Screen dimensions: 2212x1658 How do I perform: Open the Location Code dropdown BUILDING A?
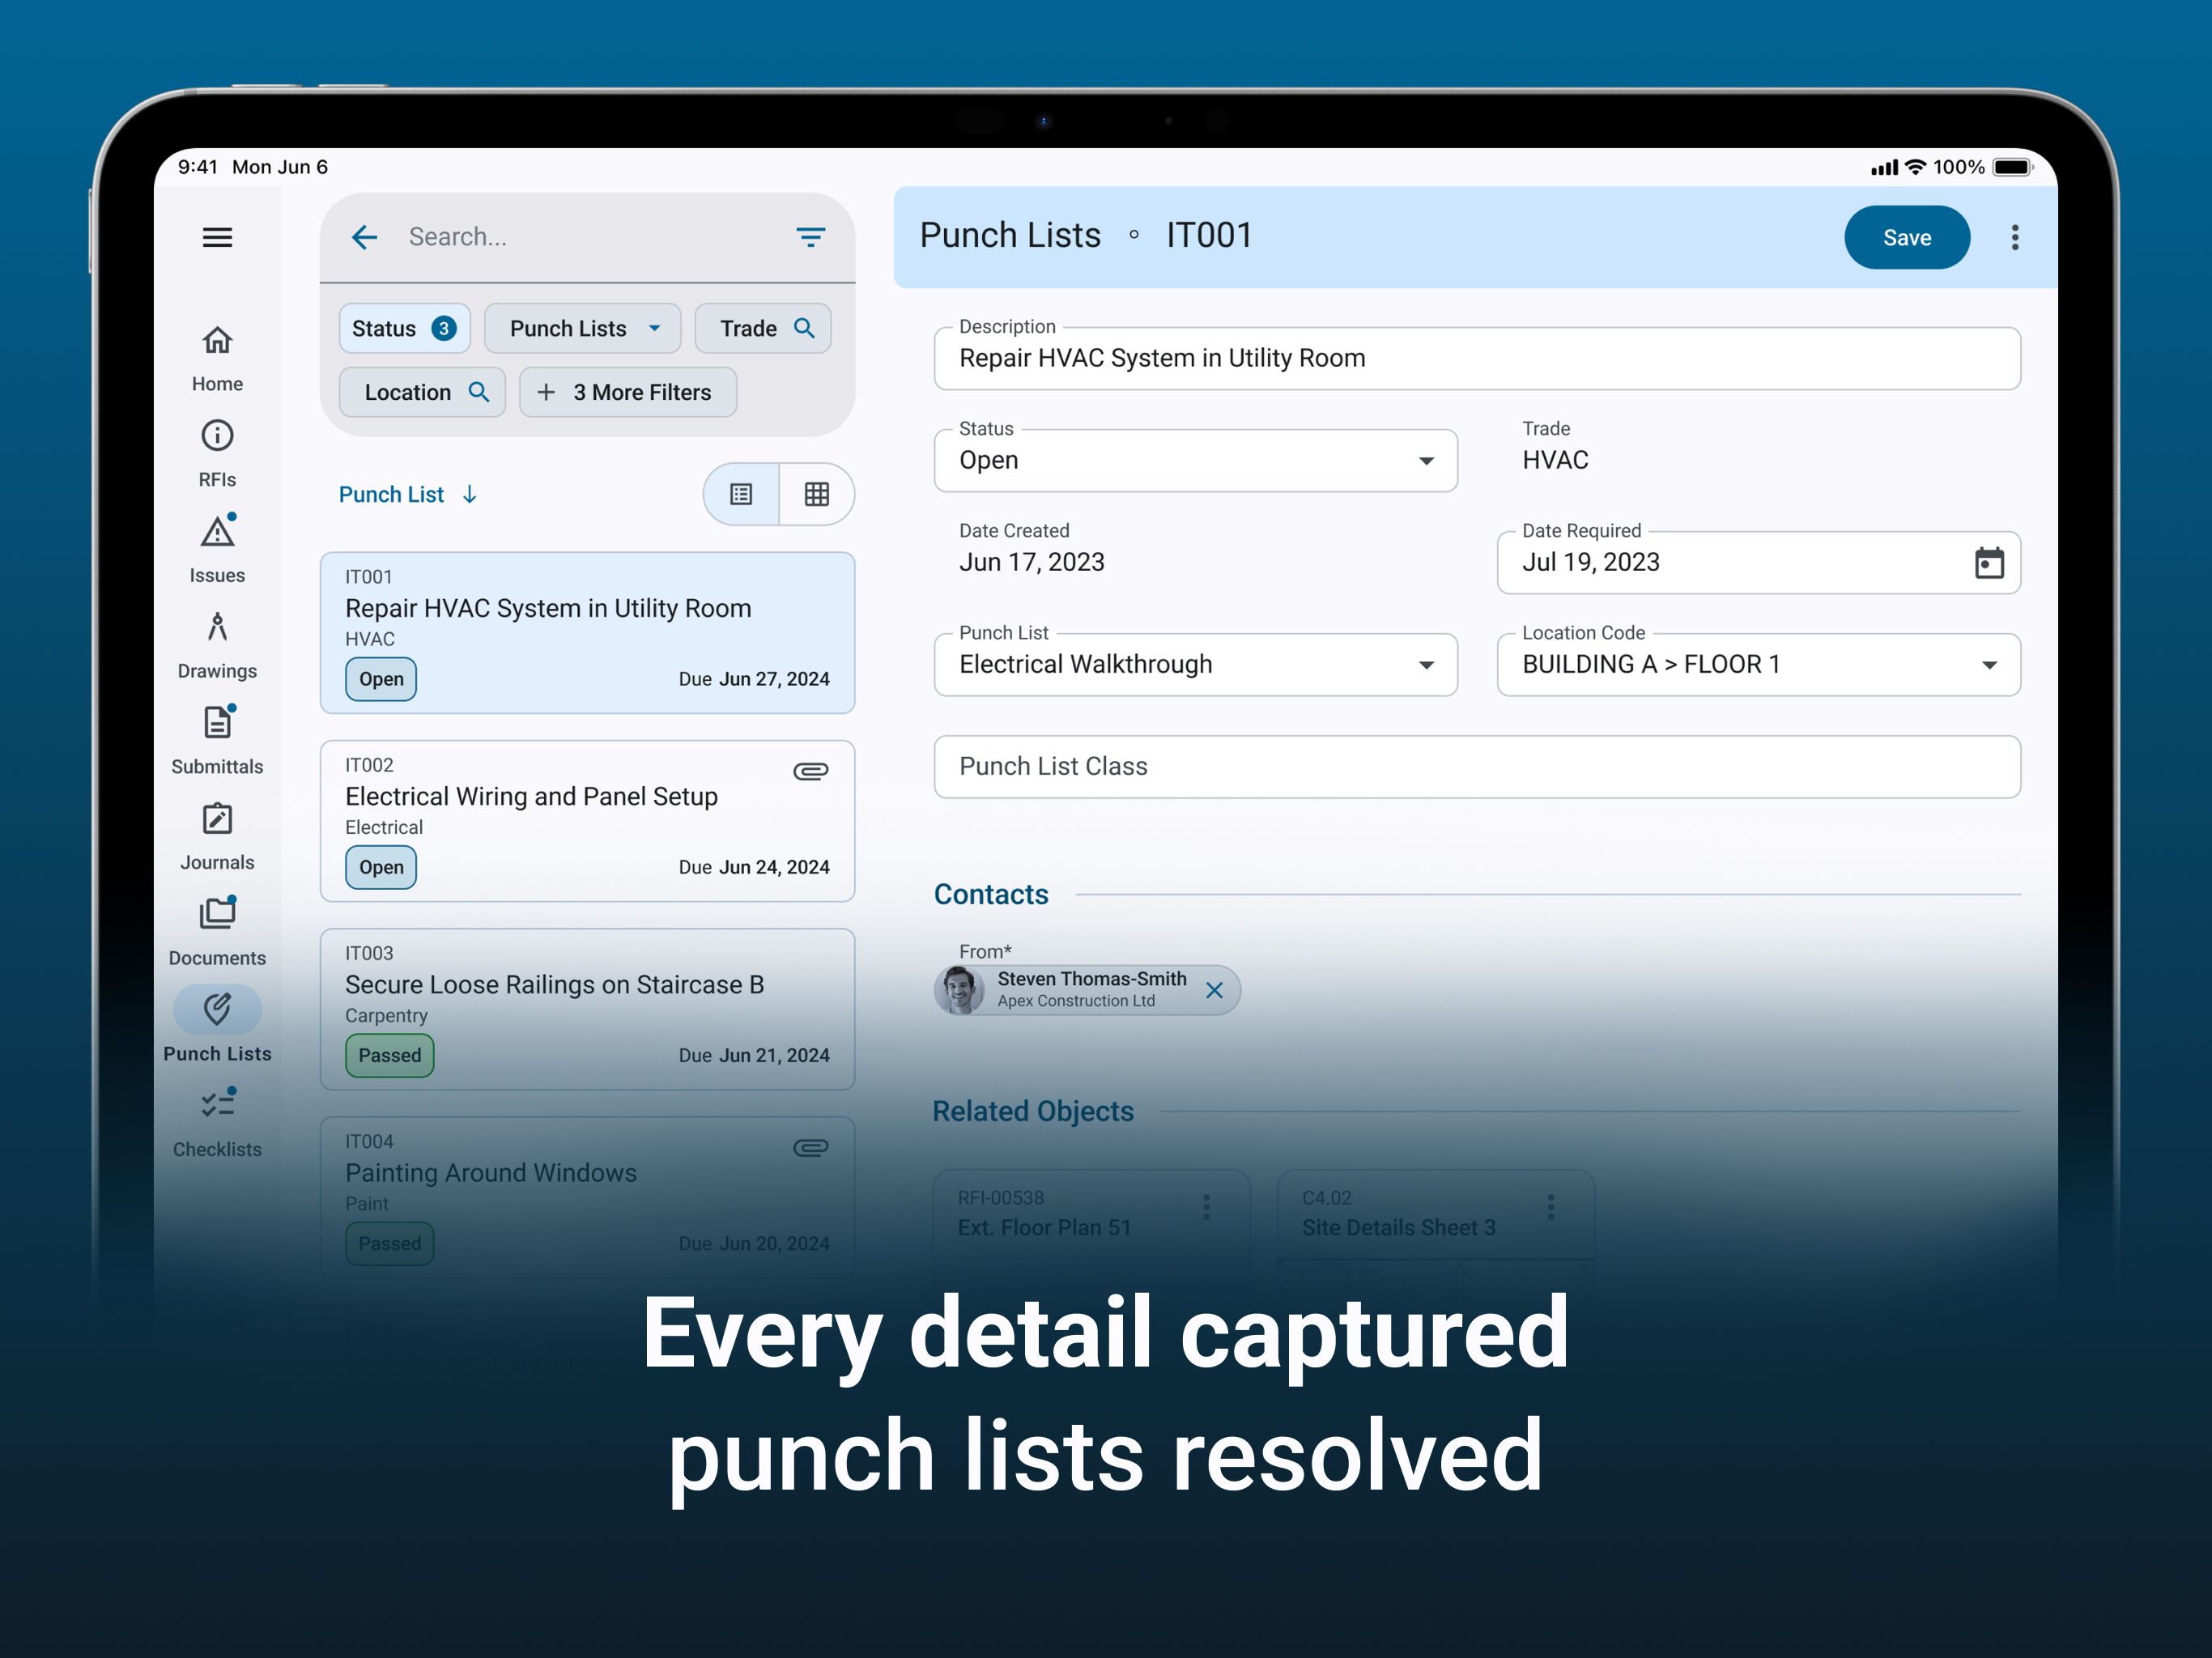click(x=1989, y=664)
